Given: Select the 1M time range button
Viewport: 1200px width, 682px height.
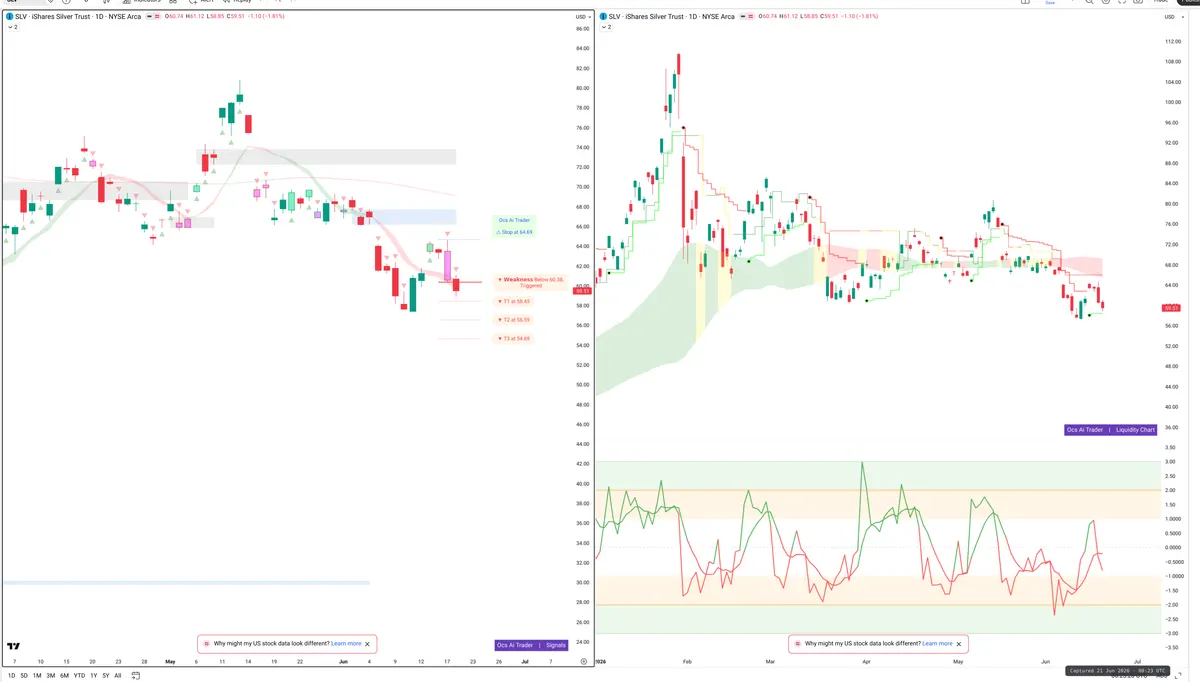Looking at the screenshot, I should [x=37, y=676].
